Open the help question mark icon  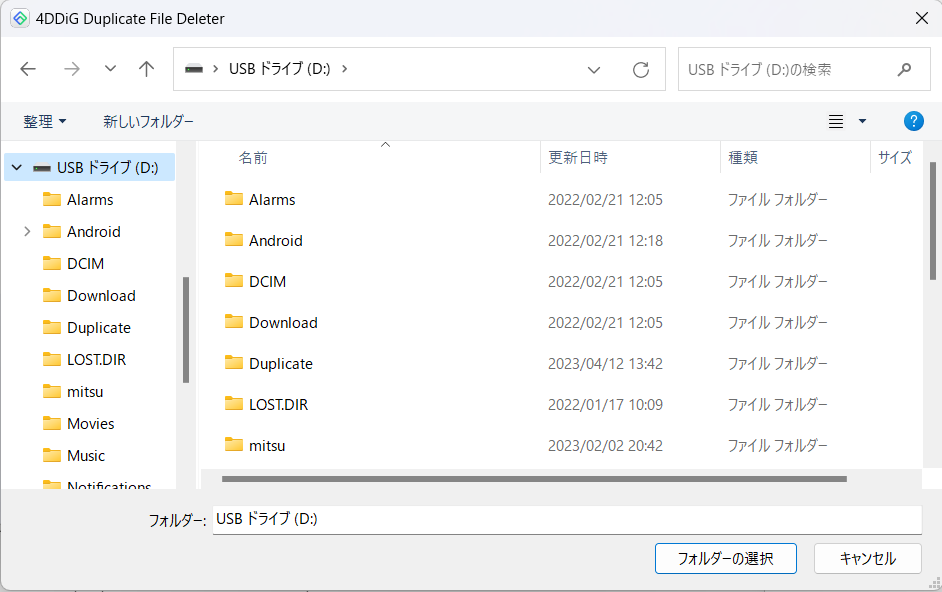[913, 121]
